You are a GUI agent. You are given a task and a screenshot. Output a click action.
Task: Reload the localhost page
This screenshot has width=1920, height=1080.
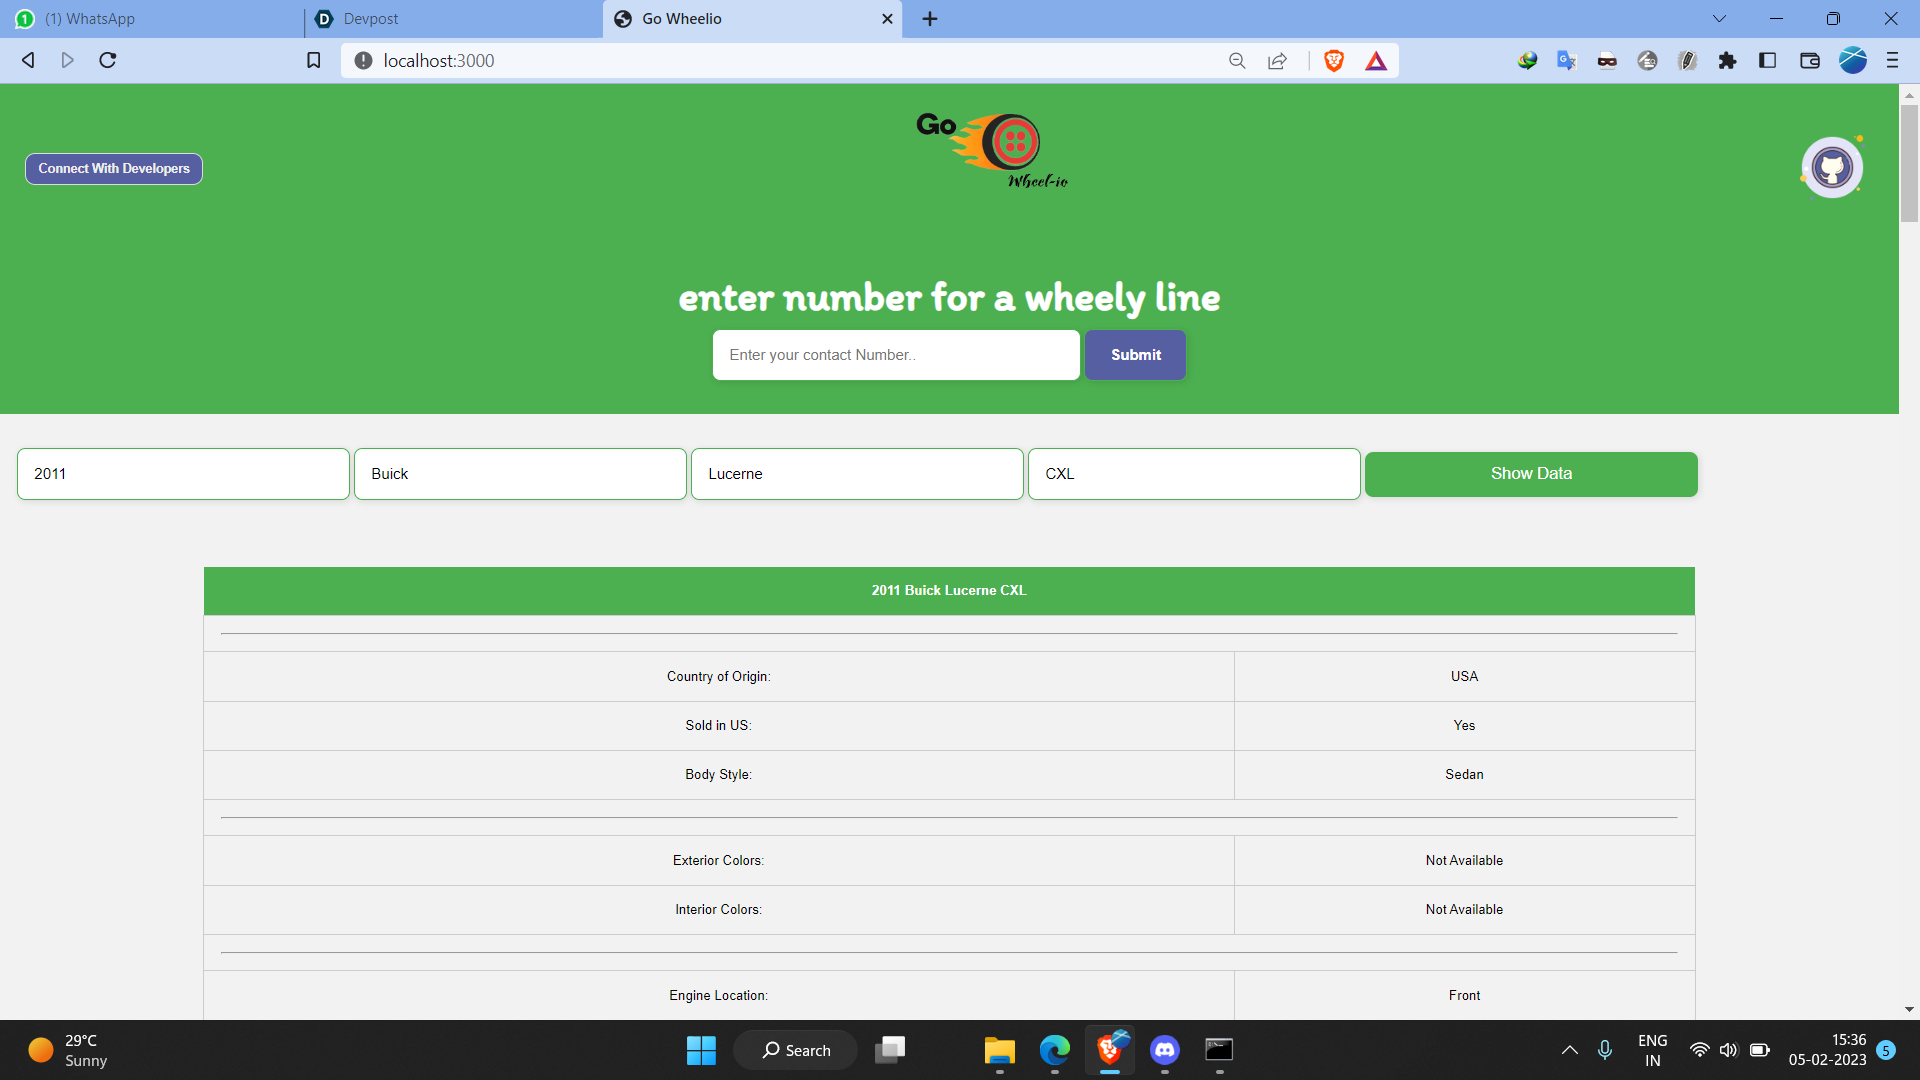tap(108, 61)
